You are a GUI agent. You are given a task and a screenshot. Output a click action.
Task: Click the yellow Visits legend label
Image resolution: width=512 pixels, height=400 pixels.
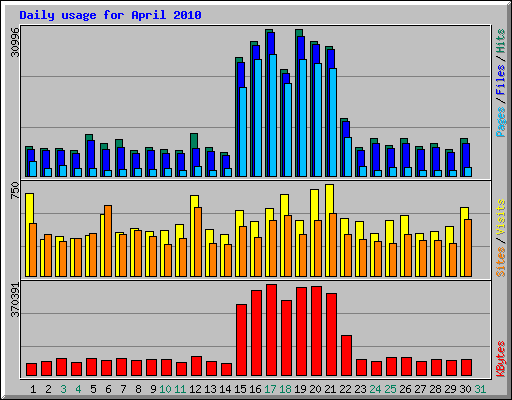coord(501,218)
